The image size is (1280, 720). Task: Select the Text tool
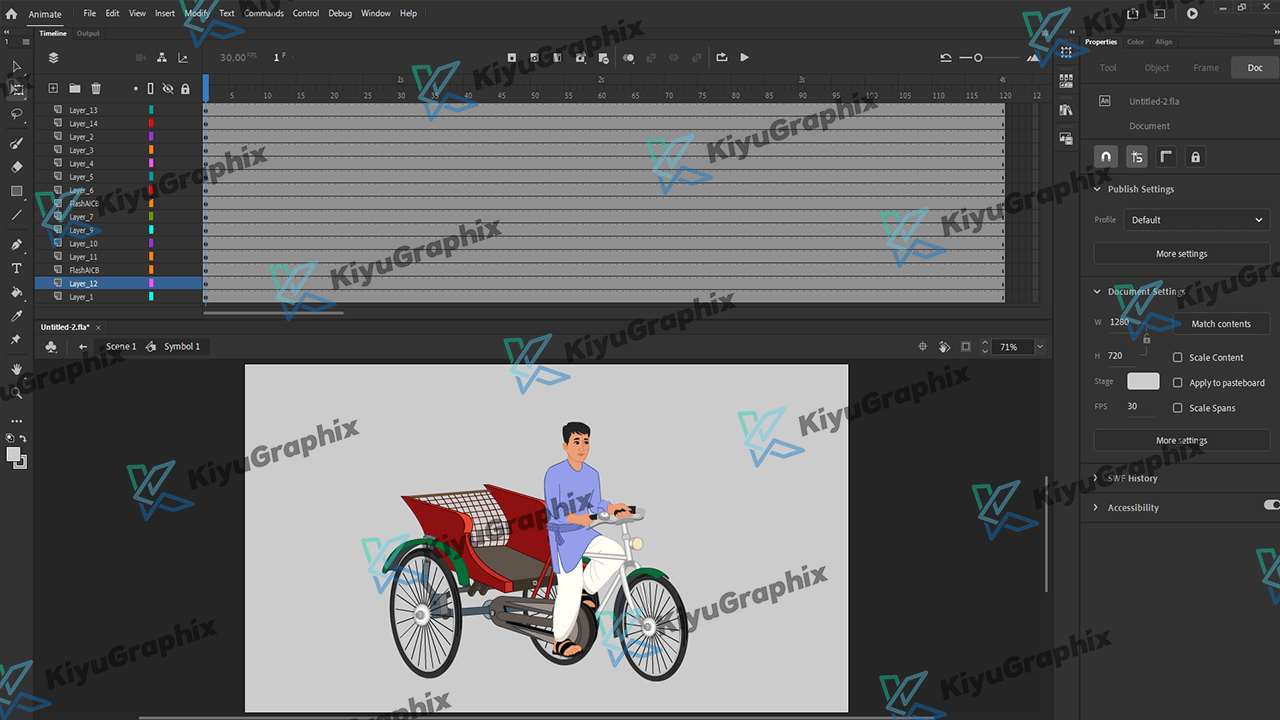[16, 269]
